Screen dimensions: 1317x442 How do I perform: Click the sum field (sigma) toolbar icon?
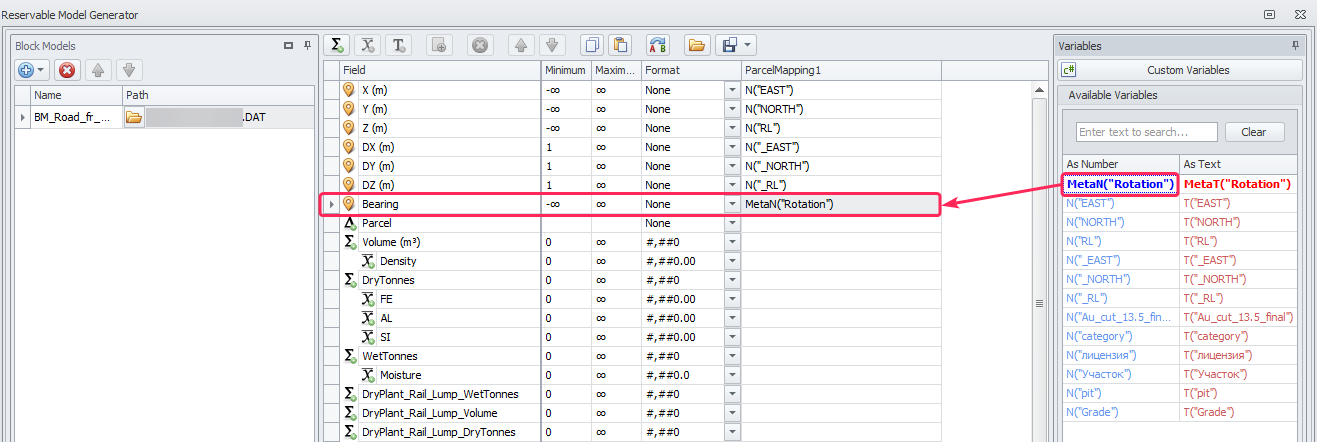pos(338,45)
